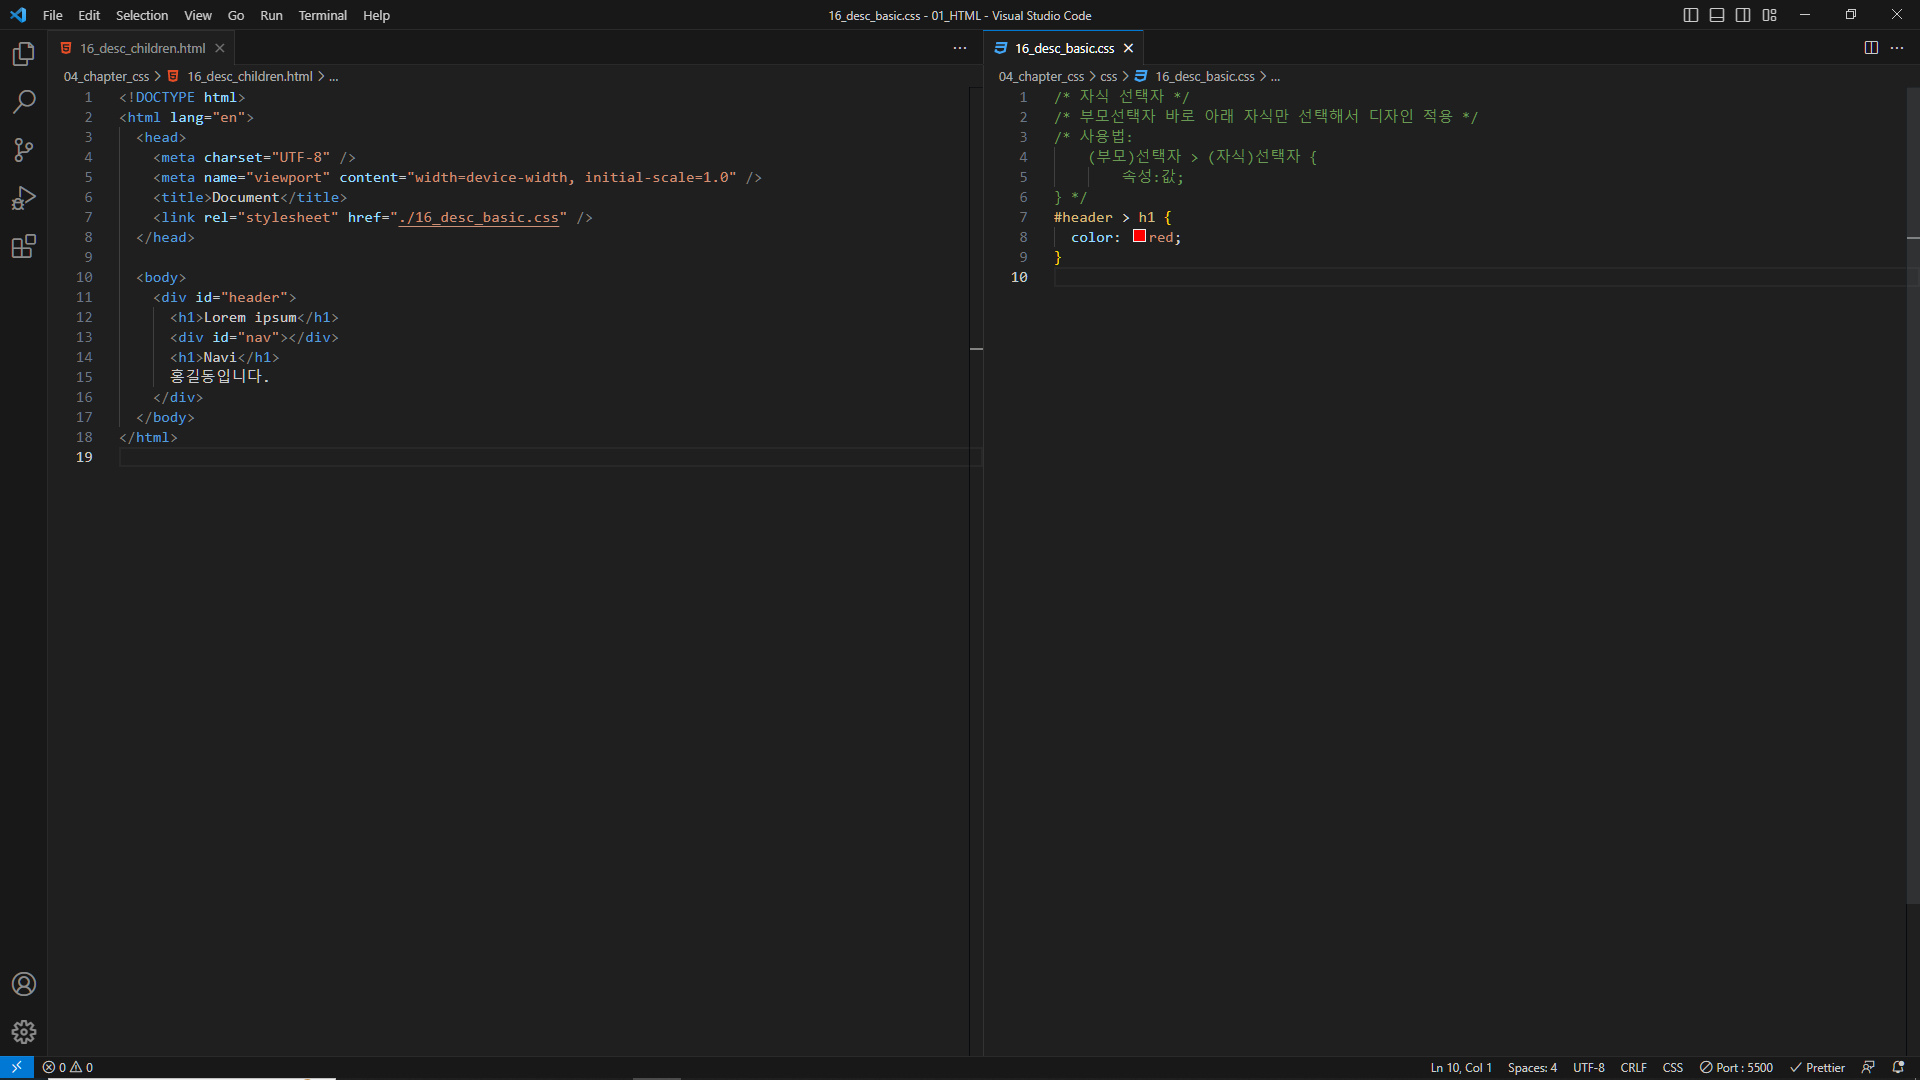Open the Explorer view in activity bar
Screen dimensions: 1920x1080
(24, 54)
